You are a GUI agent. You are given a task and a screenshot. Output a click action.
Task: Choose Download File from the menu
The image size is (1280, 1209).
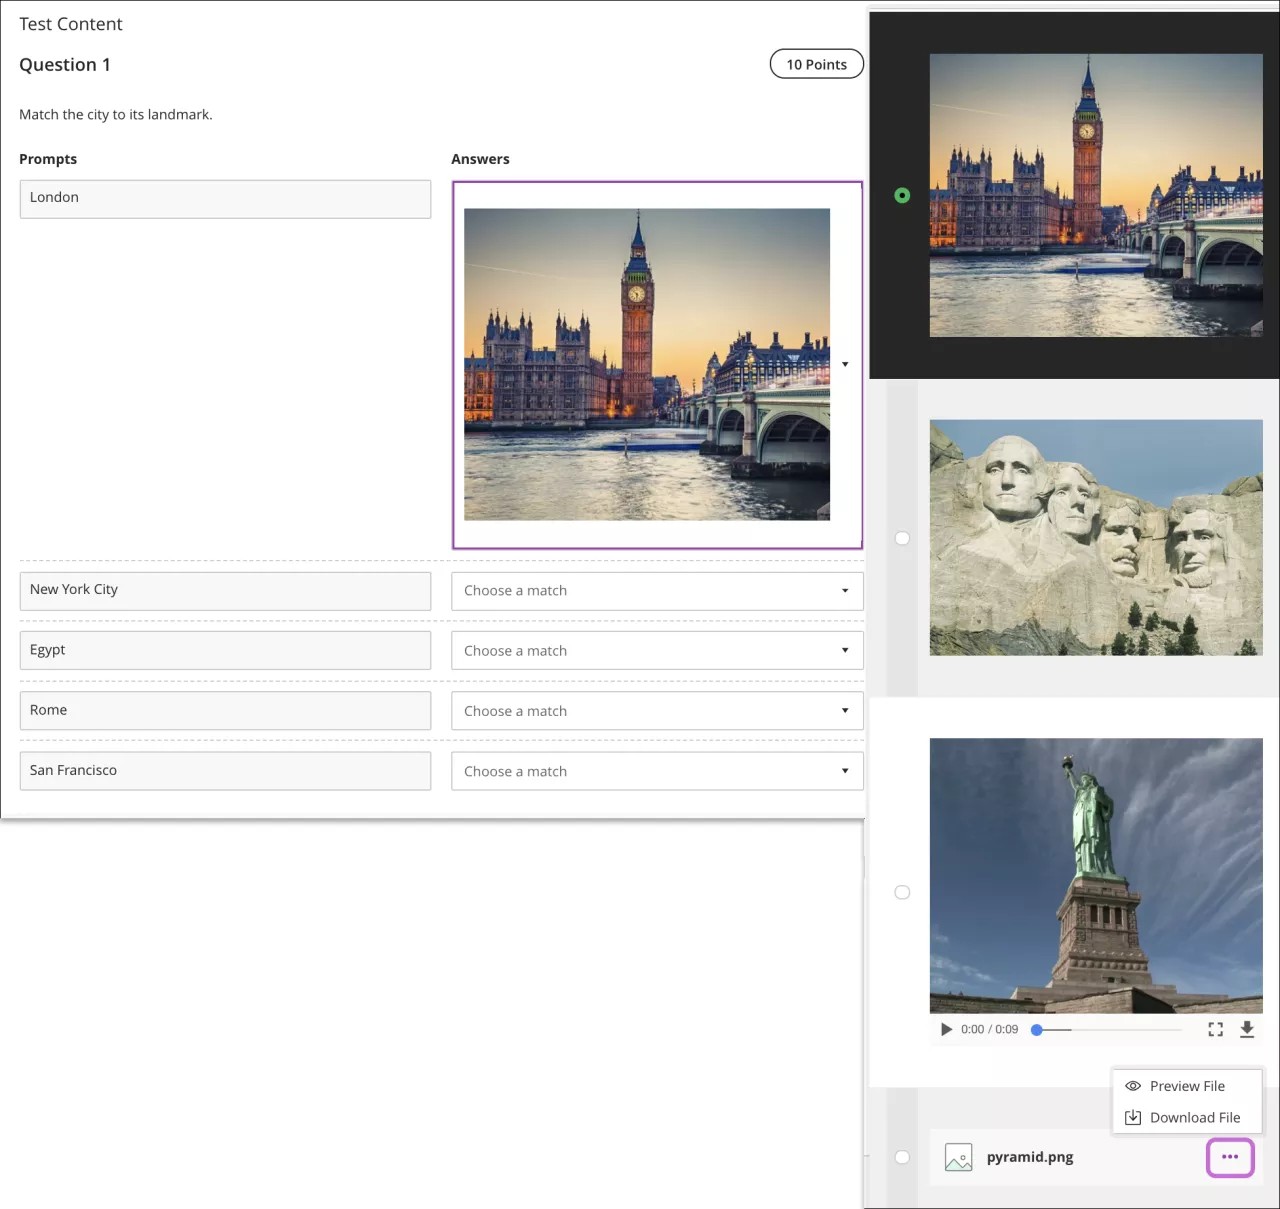coord(1195,1118)
